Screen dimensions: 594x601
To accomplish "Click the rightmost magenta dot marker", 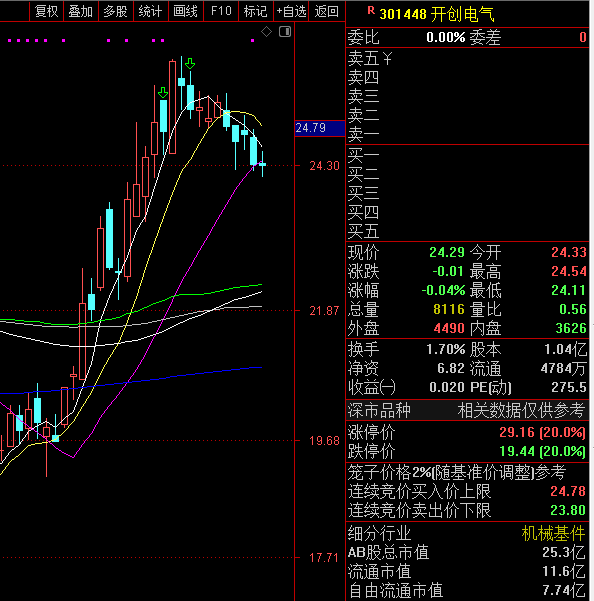I will (253, 40).
